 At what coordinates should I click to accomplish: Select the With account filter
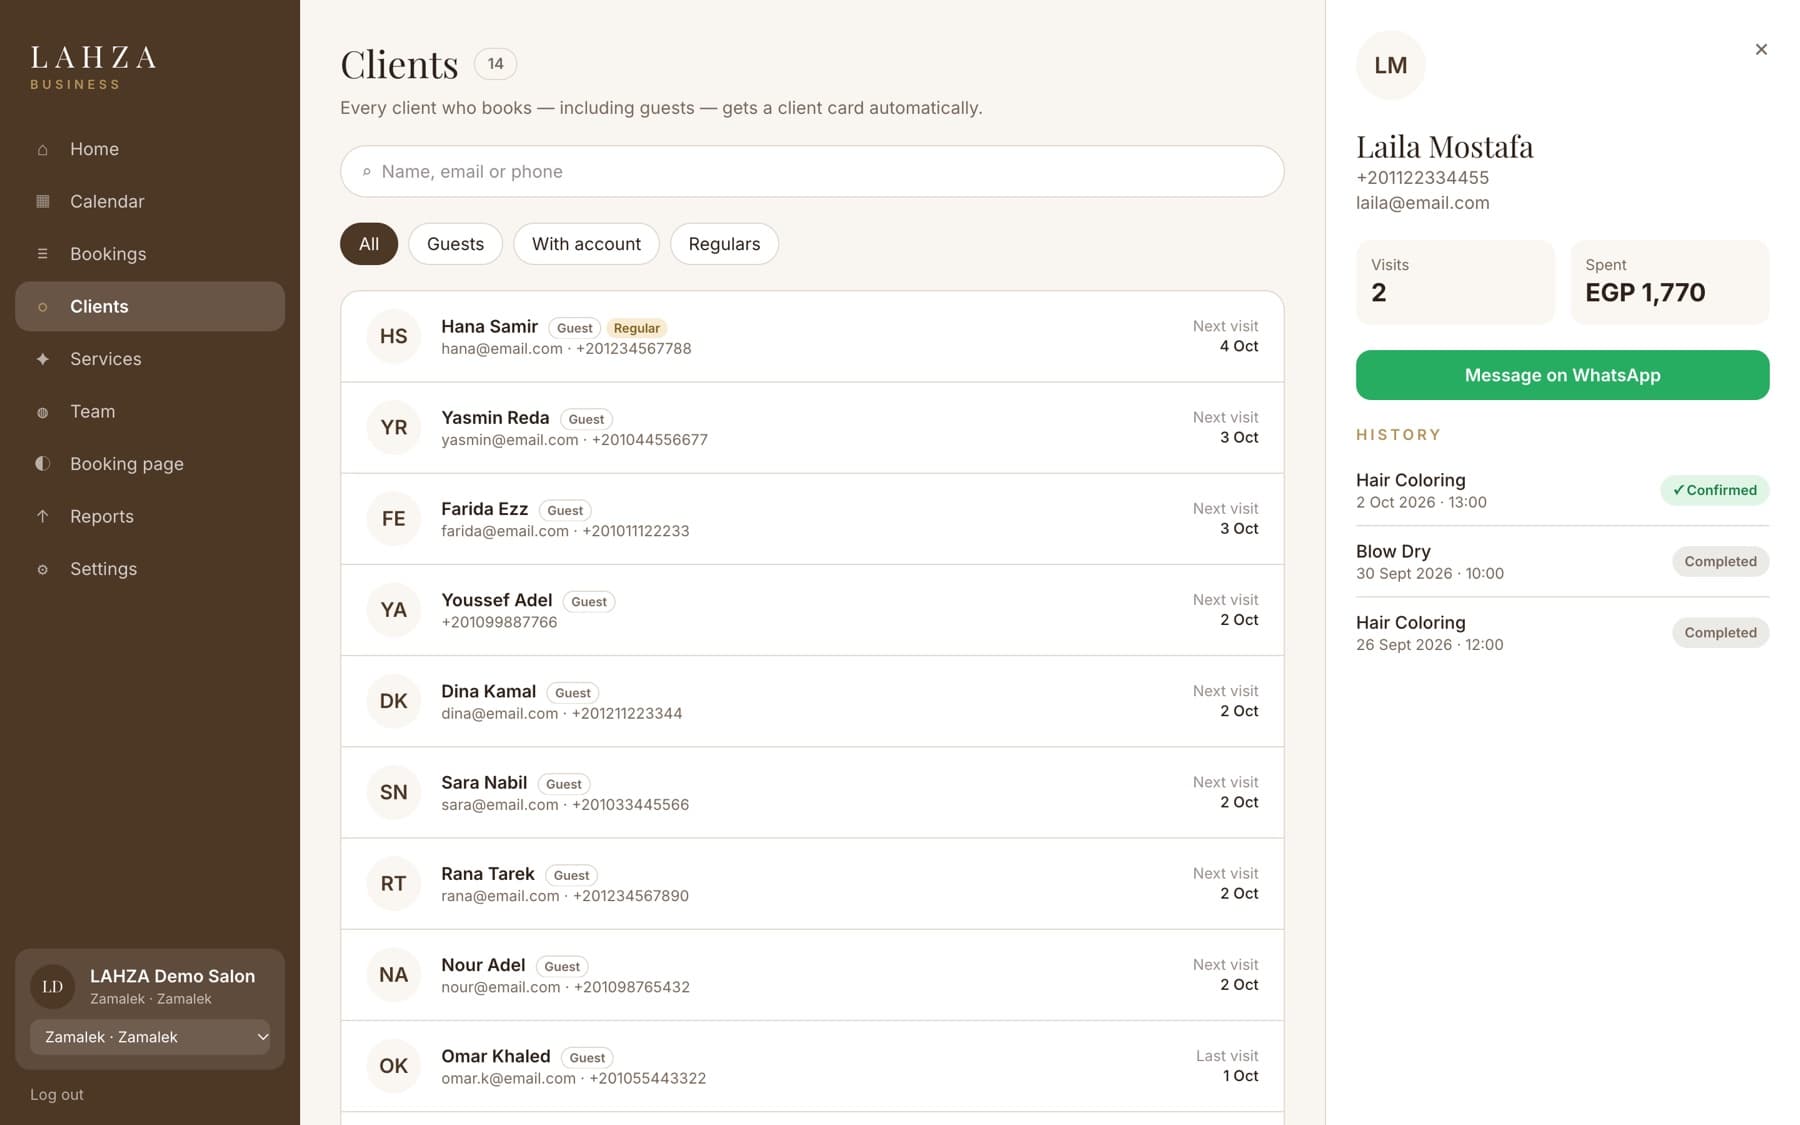(586, 244)
